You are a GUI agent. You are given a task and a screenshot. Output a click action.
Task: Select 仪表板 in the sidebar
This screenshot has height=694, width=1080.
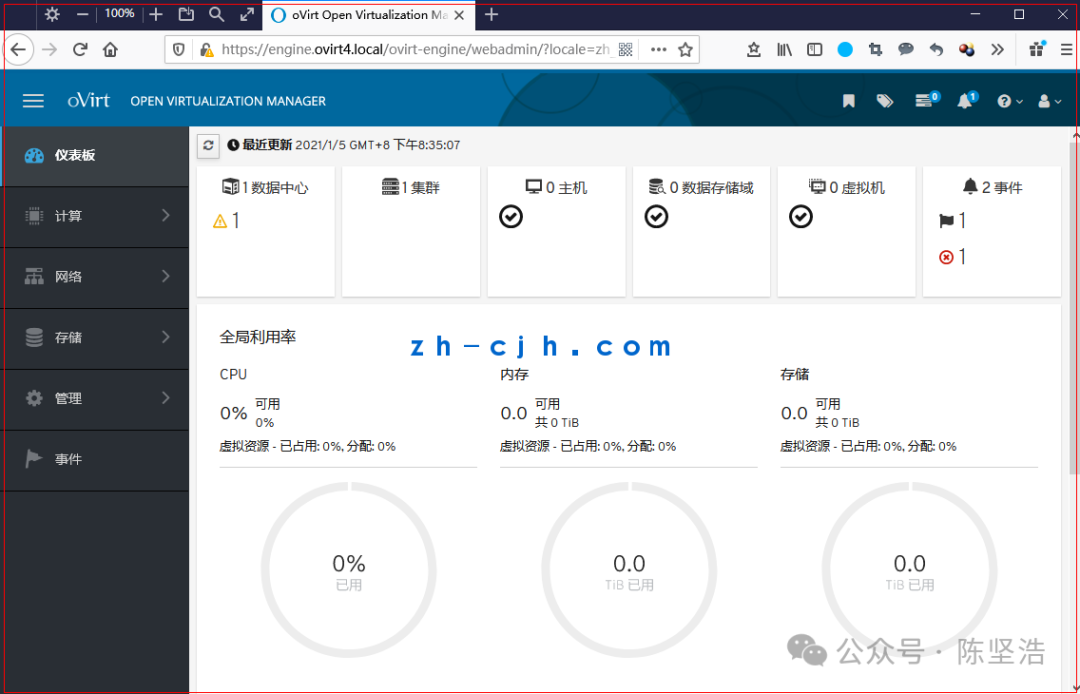[x=94, y=156]
